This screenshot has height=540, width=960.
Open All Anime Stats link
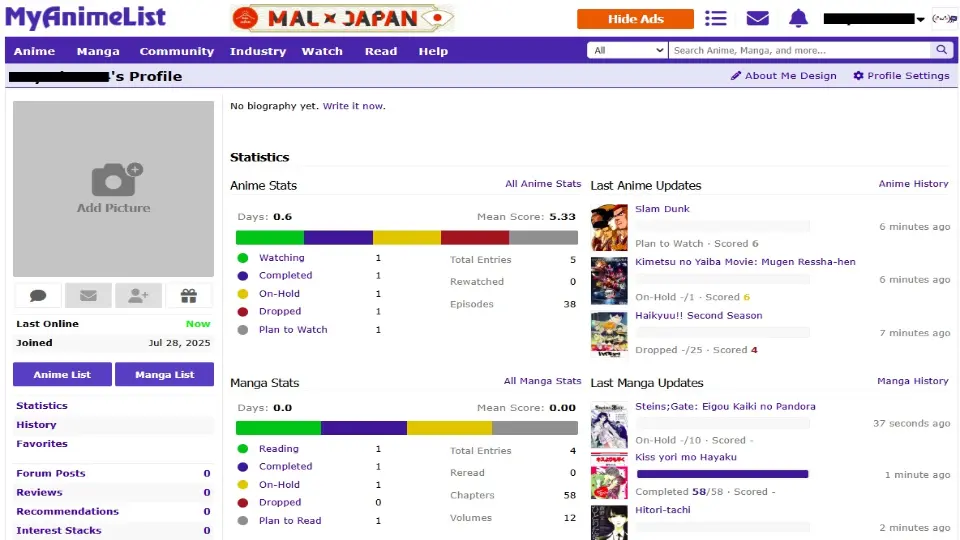[x=543, y=184]
